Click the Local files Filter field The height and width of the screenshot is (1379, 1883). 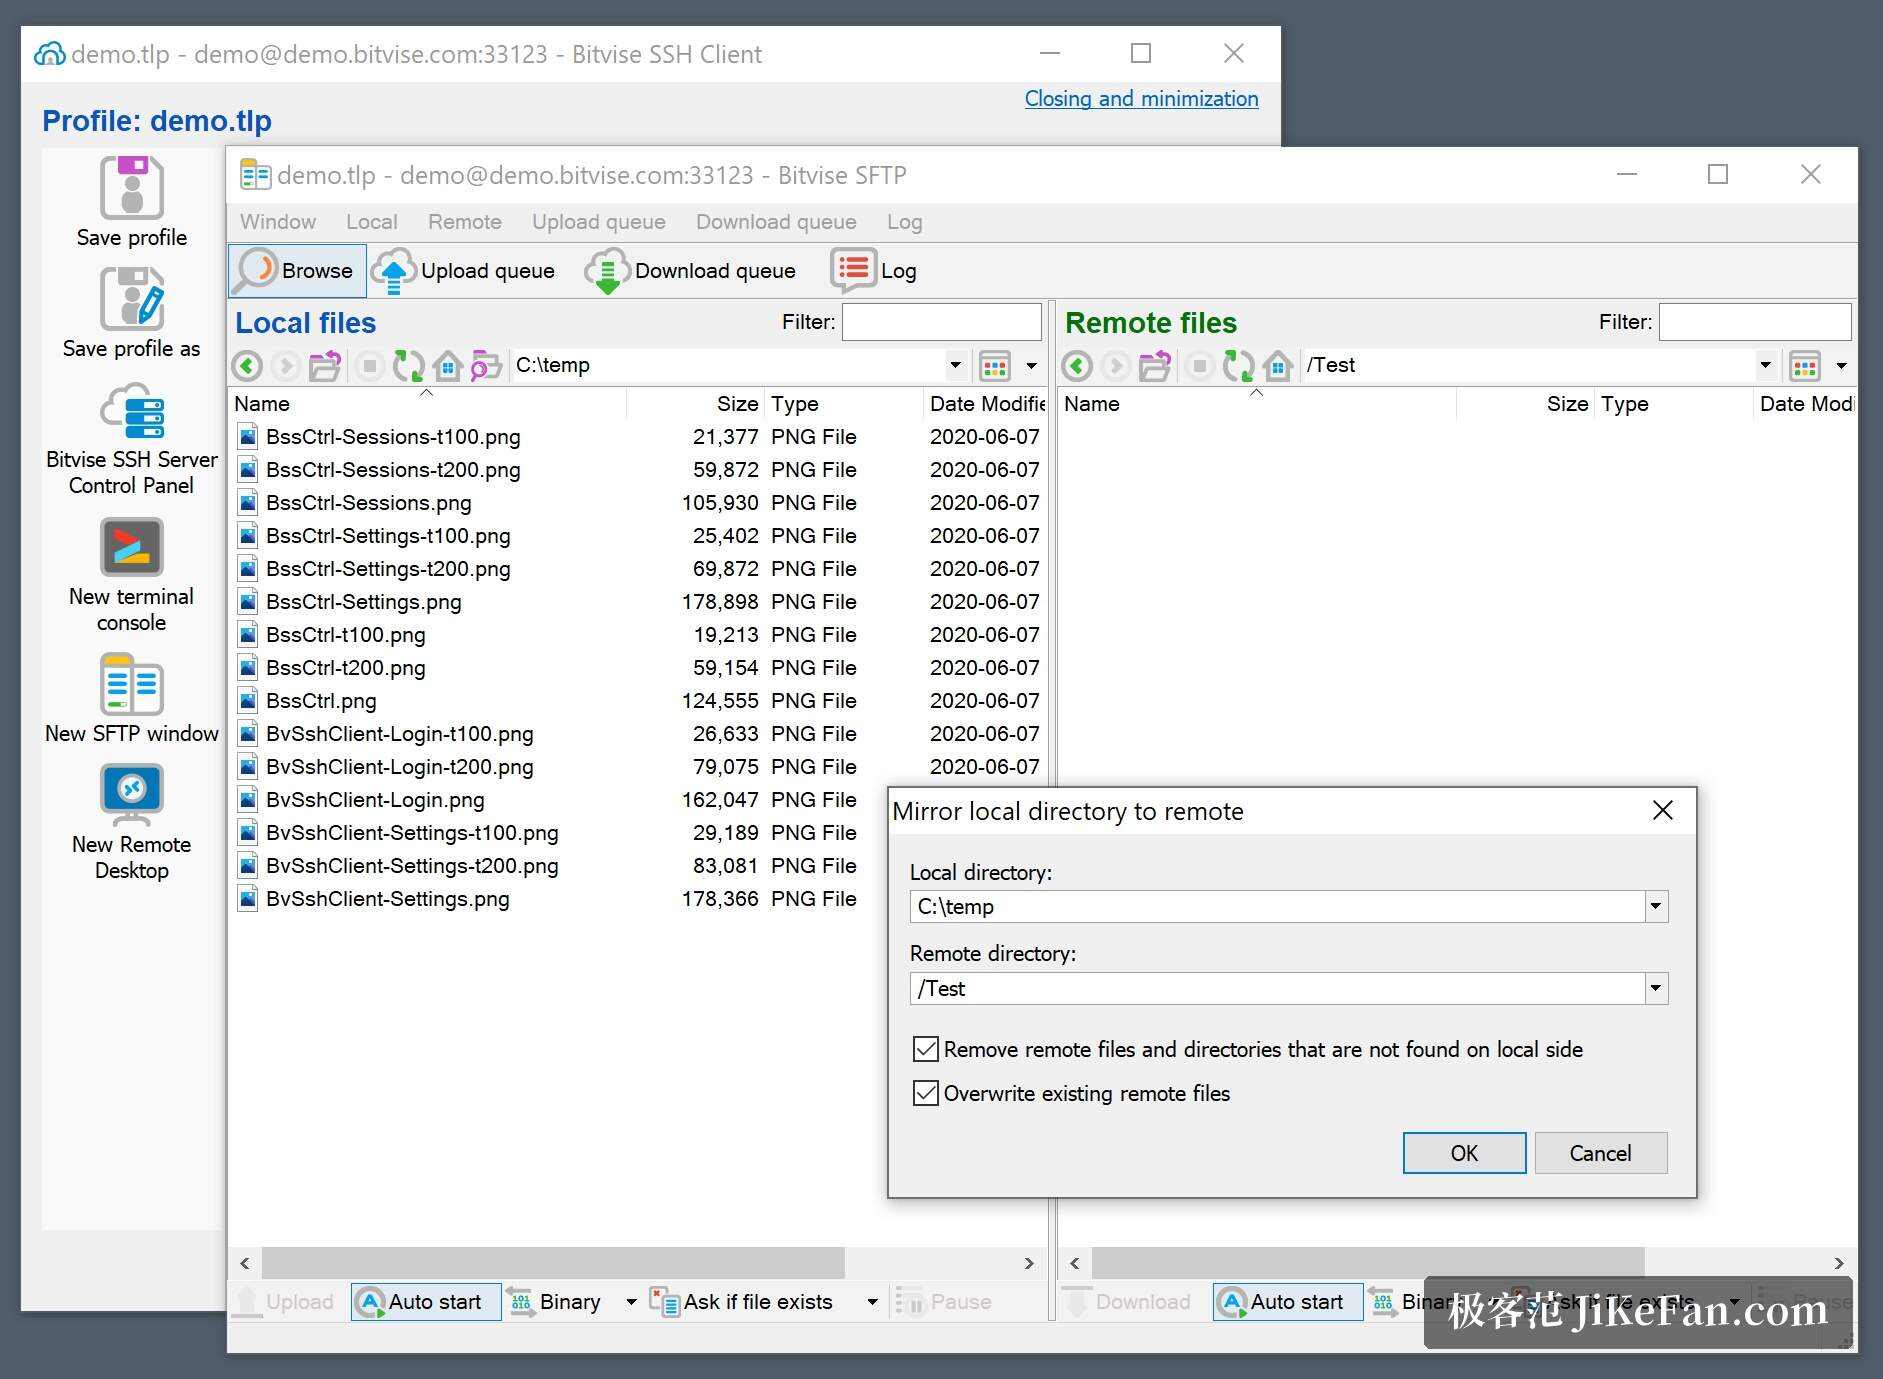coord(942,322)
